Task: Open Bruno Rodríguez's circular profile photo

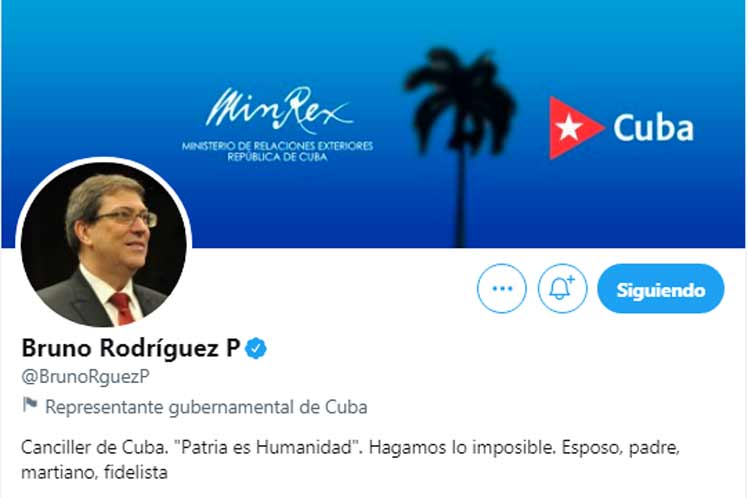Action: click(x=104, y=244)
